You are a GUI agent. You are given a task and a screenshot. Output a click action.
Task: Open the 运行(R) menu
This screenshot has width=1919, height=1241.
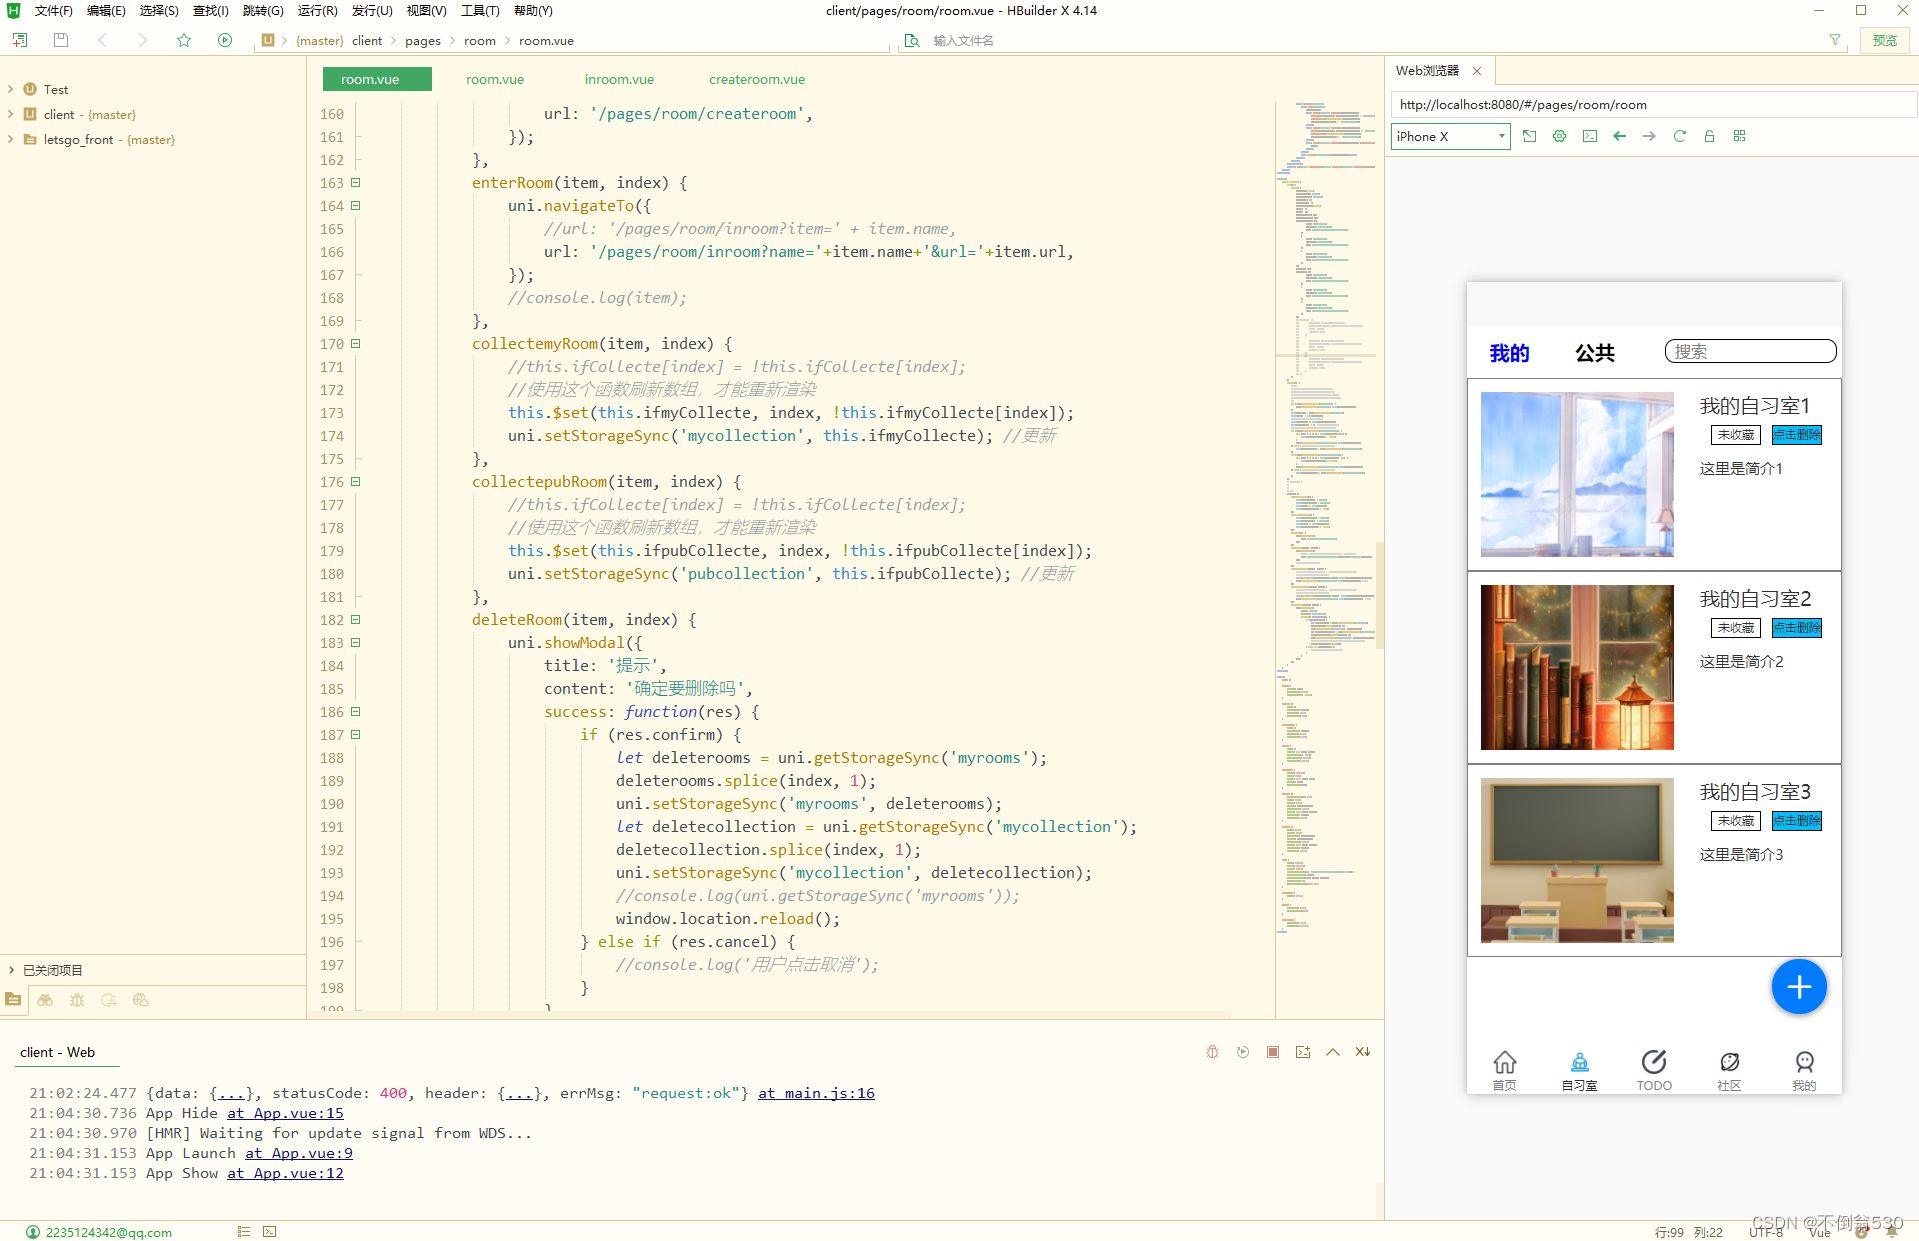coord(317,11)
